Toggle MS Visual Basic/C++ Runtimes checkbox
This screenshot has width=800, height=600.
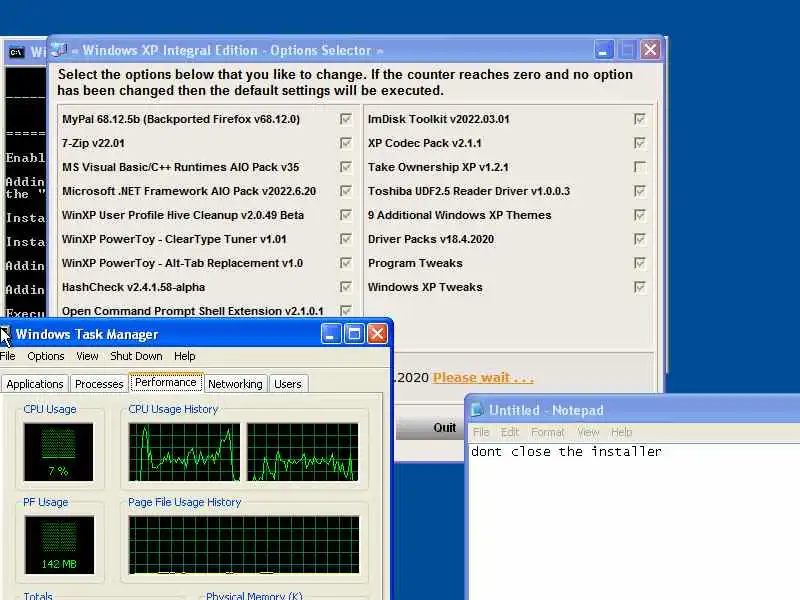(x=345, y=167)
